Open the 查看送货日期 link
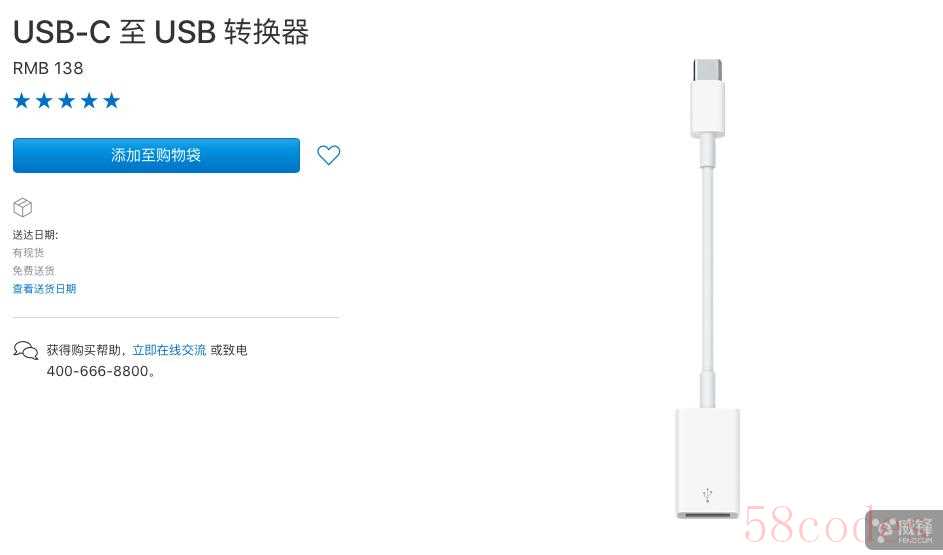The height and width of the screenshot is (555, 943). [x=45, y=289]
